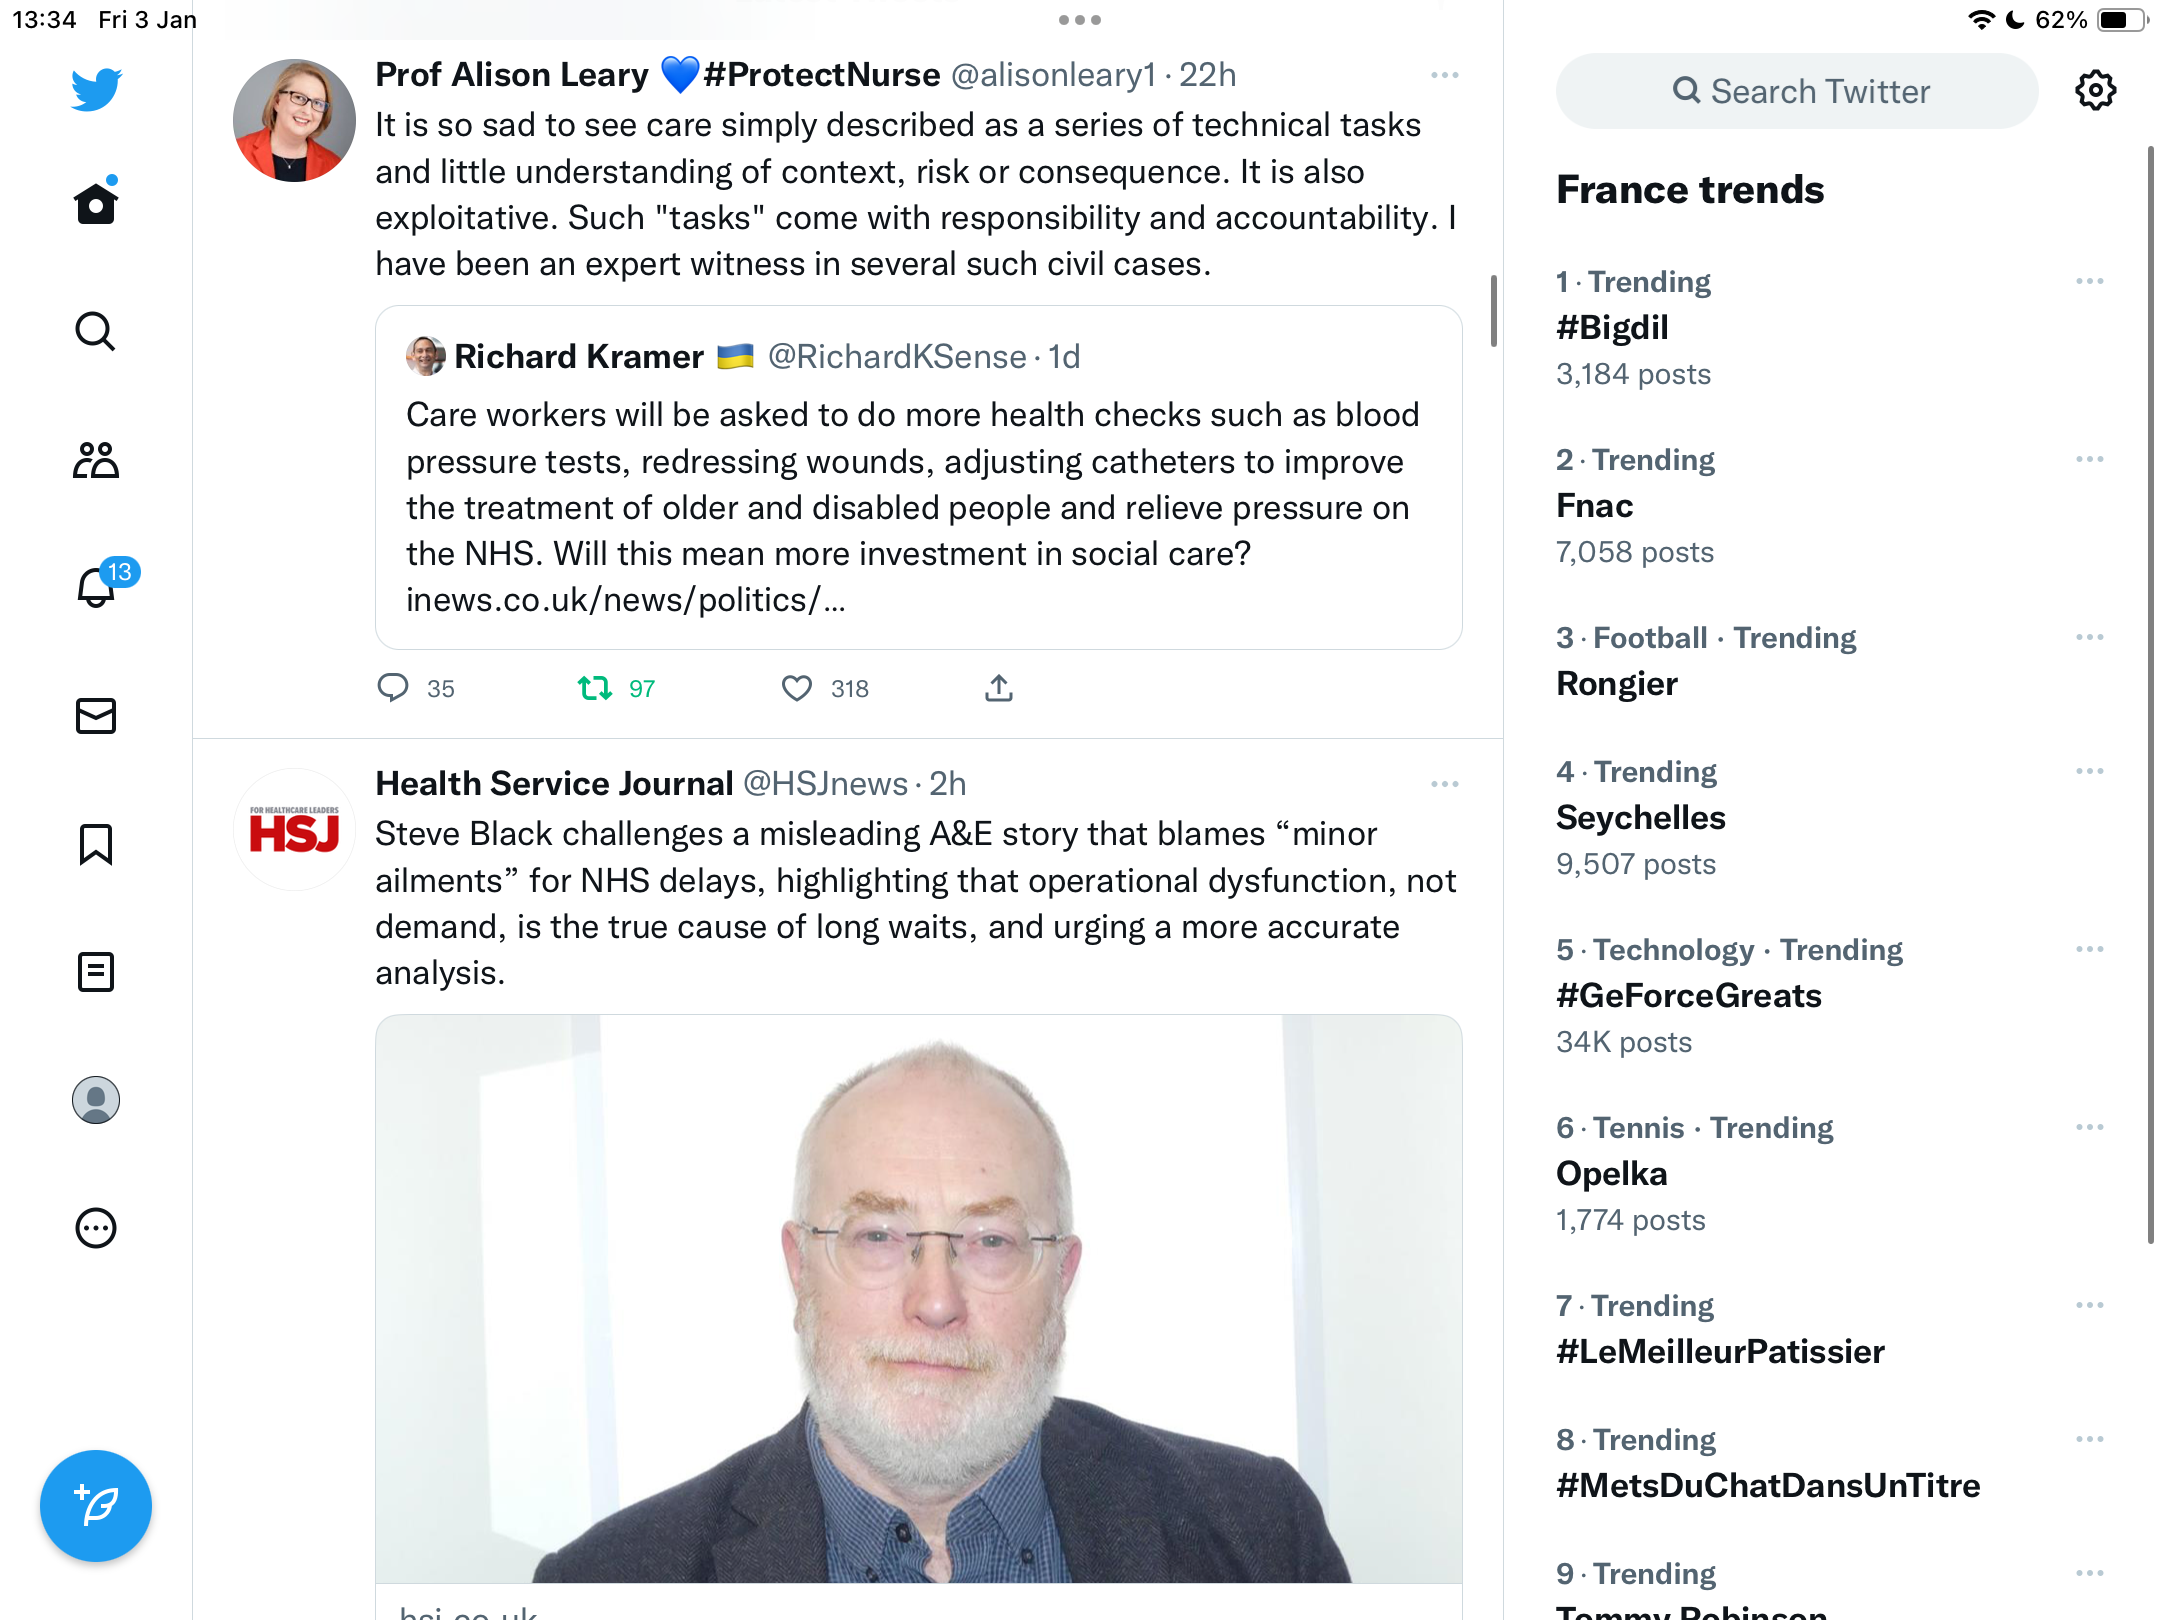Open Steve Black article image

click(x=919, y=1298)
